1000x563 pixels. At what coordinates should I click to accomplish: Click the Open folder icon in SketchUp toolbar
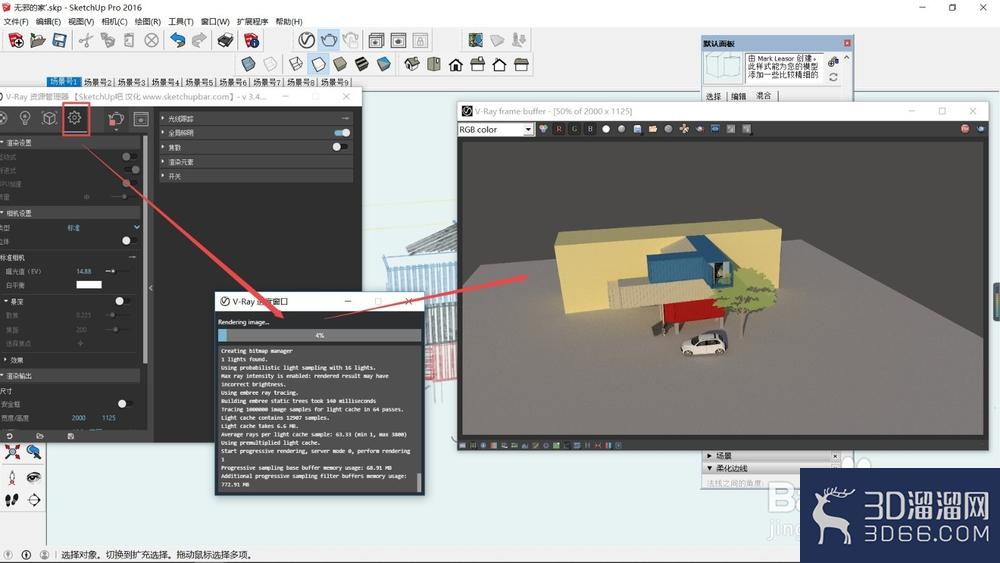(38, 41)
